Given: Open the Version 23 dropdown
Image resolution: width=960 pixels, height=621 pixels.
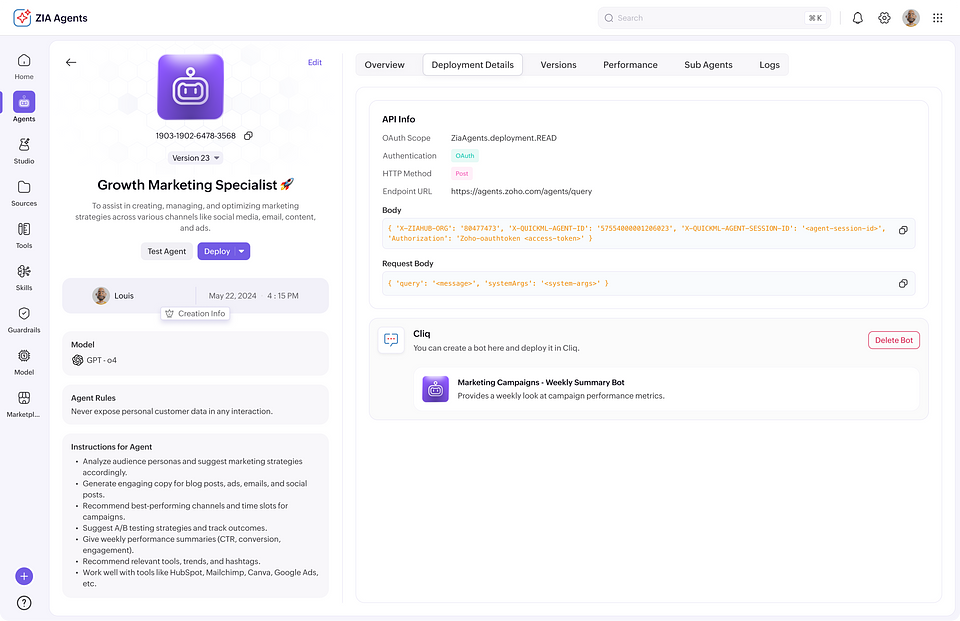Looking at the screenshot, I should 196,158.
